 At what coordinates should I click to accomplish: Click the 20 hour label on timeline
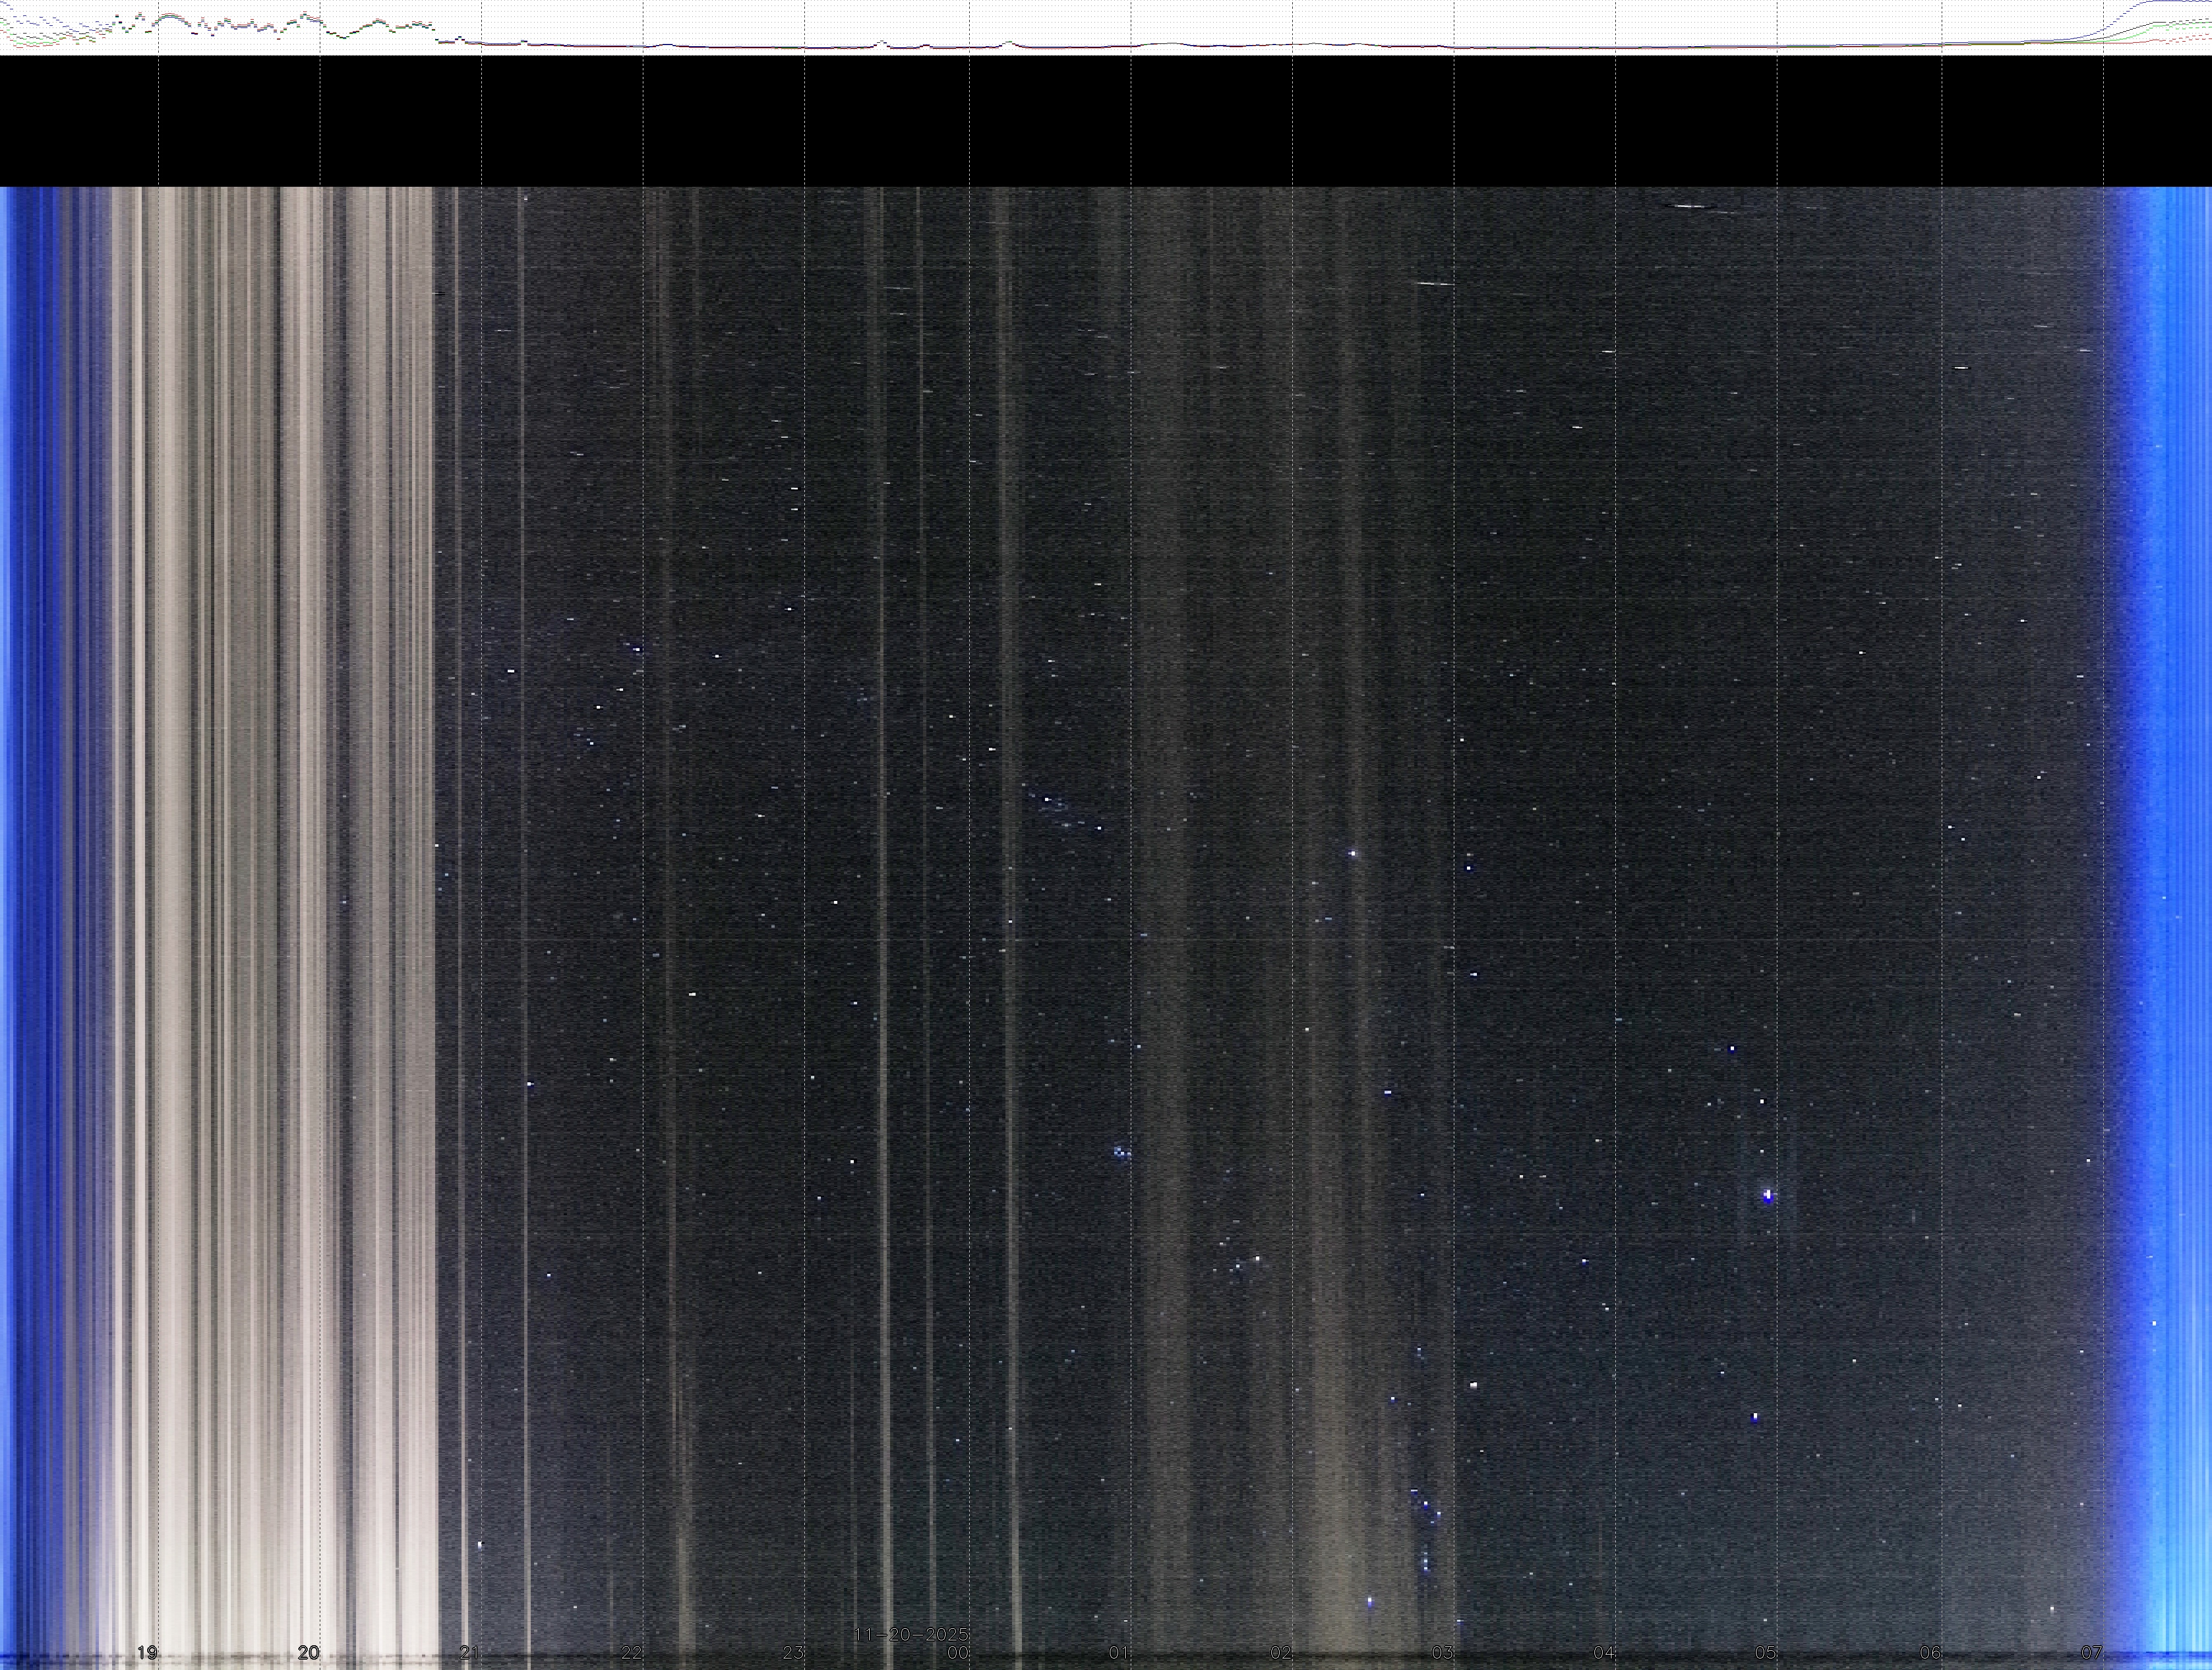tap(309, 1653)
